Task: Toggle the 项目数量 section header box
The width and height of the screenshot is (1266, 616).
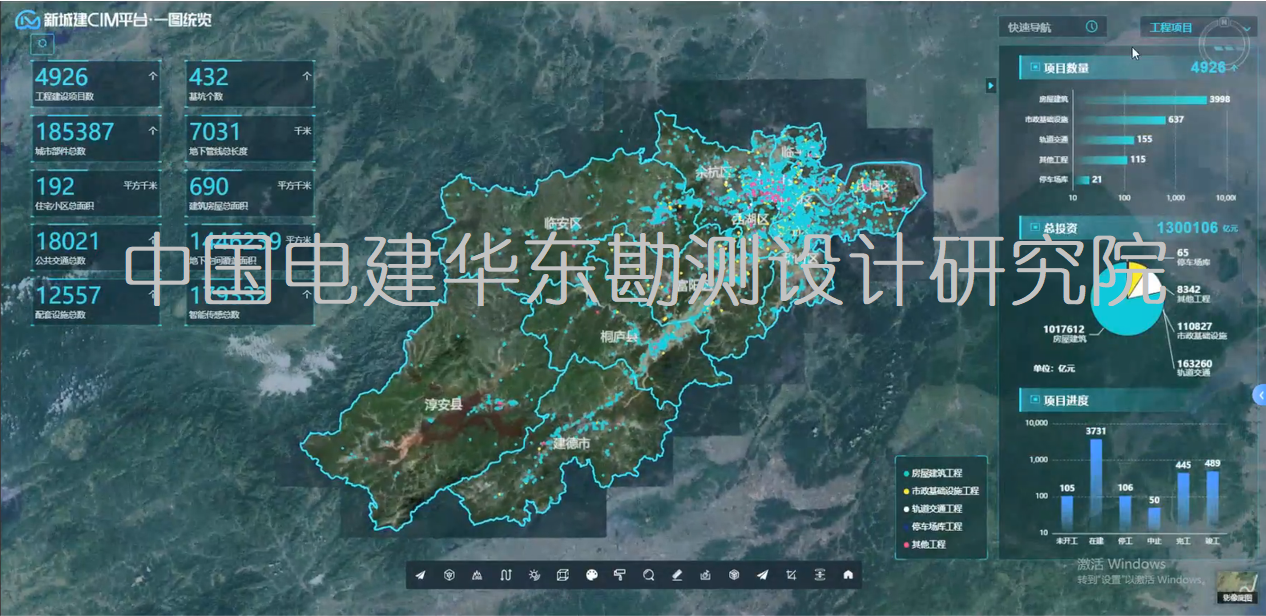Action: [1035, 68]
